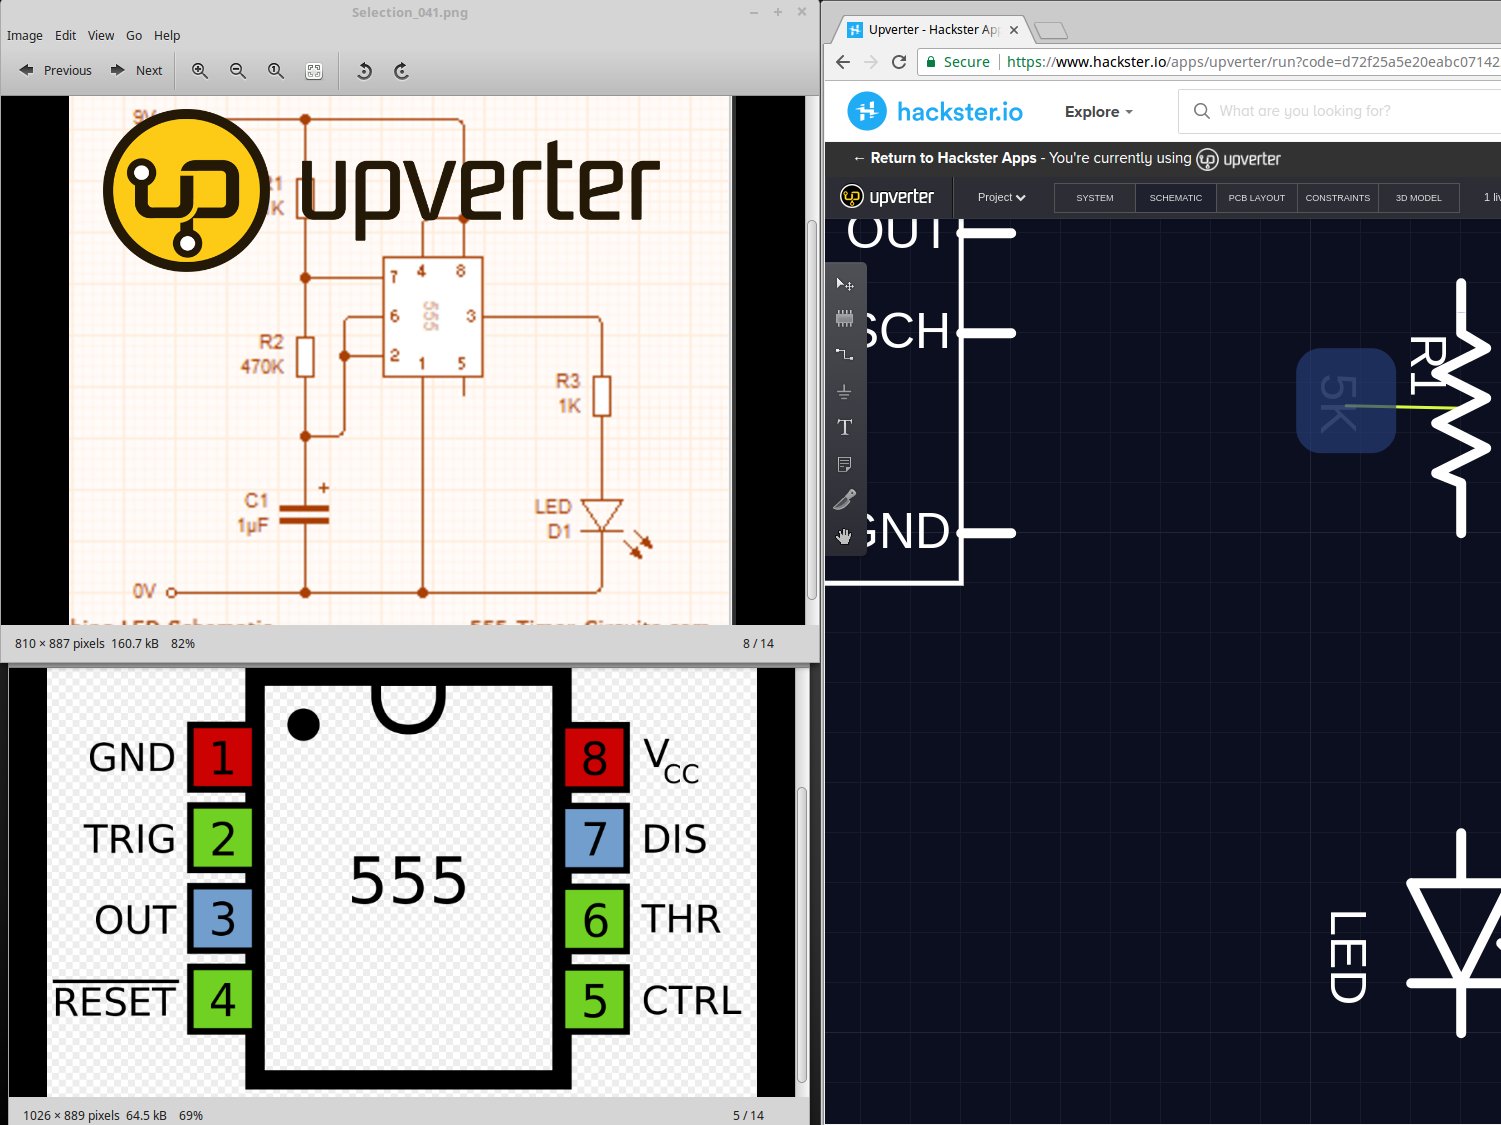Screen dimensions: 1501x1125
Task: Switch to the PCB LAYOUT tab
Action: [1256, 197]
